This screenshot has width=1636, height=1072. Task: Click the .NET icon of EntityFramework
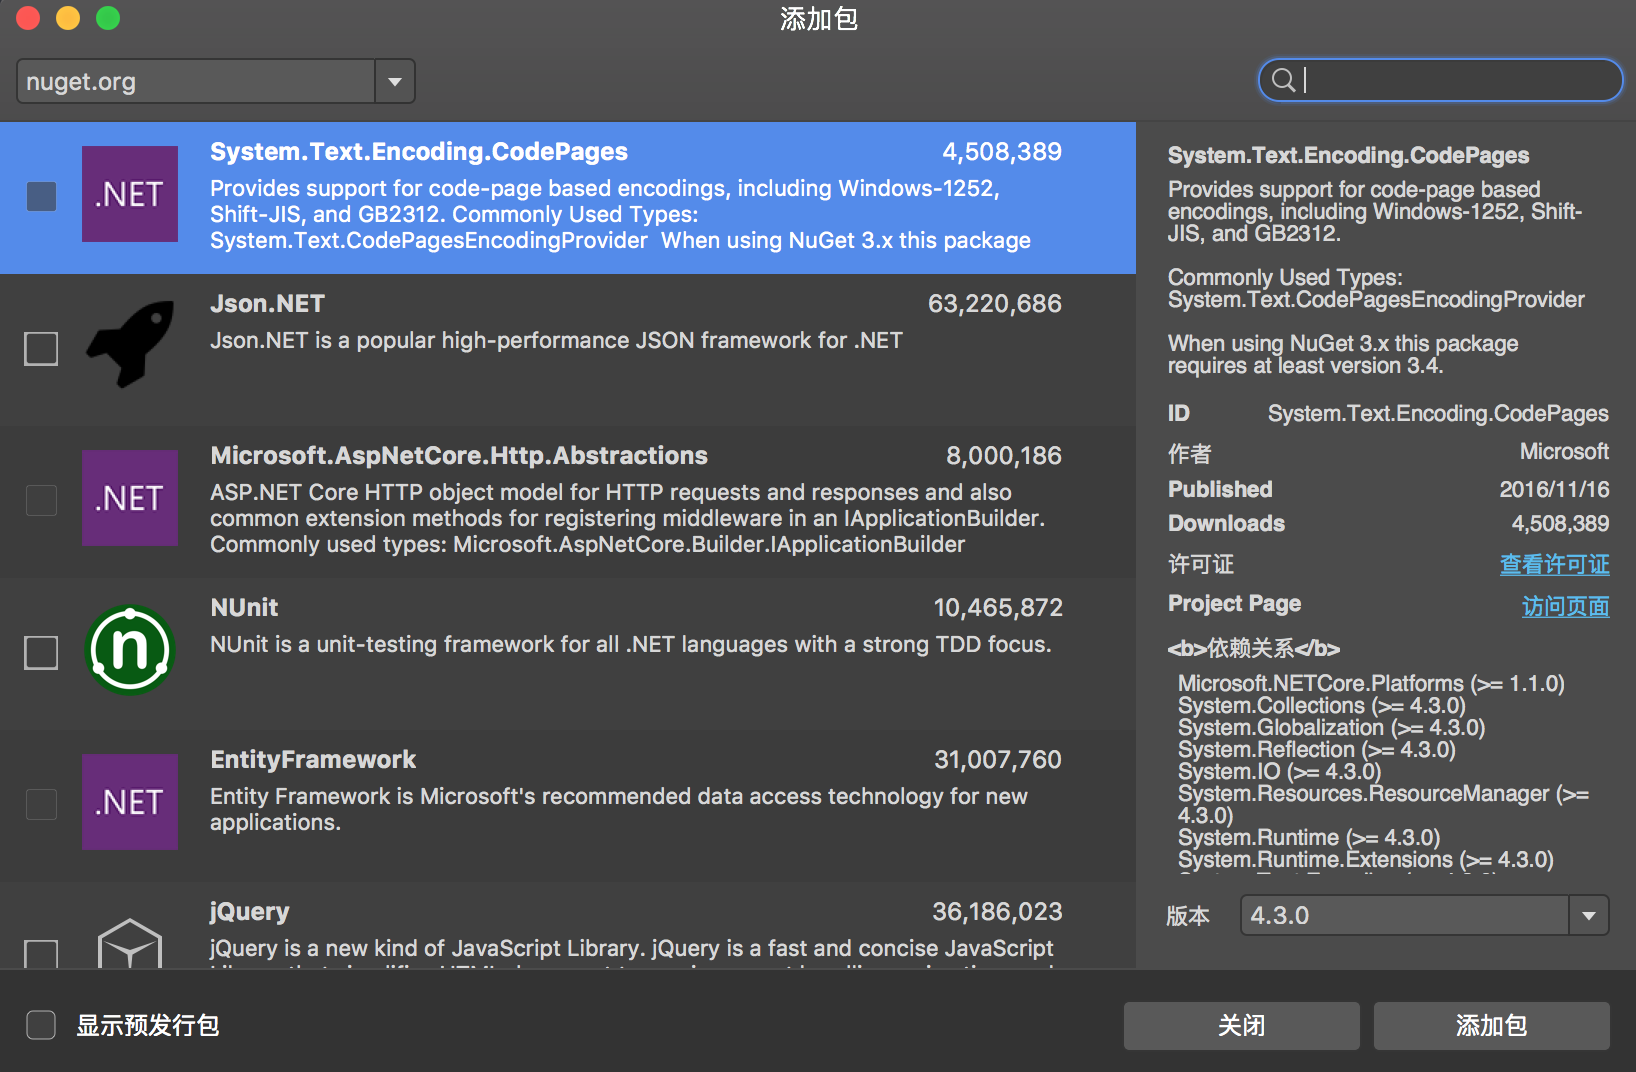[130, 802]
